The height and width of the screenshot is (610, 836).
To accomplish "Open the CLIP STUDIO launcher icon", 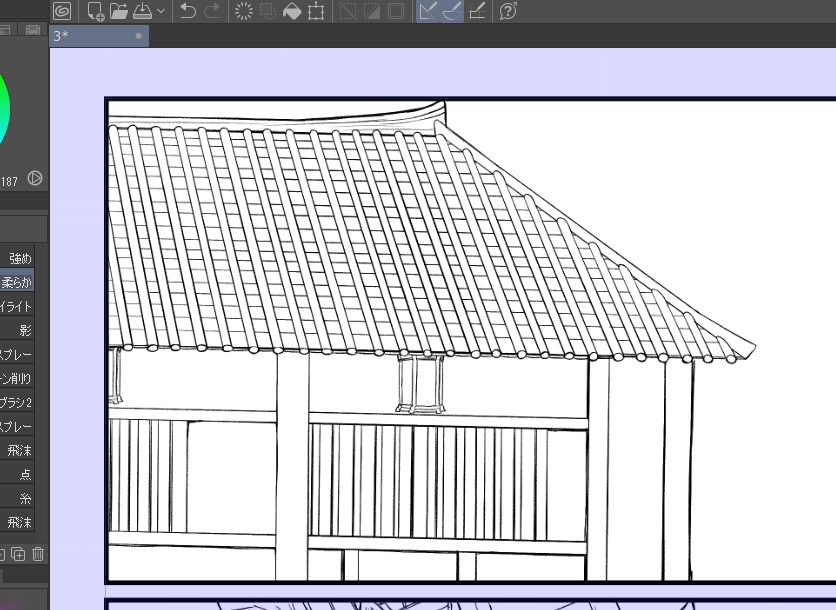I will [62, 11].
